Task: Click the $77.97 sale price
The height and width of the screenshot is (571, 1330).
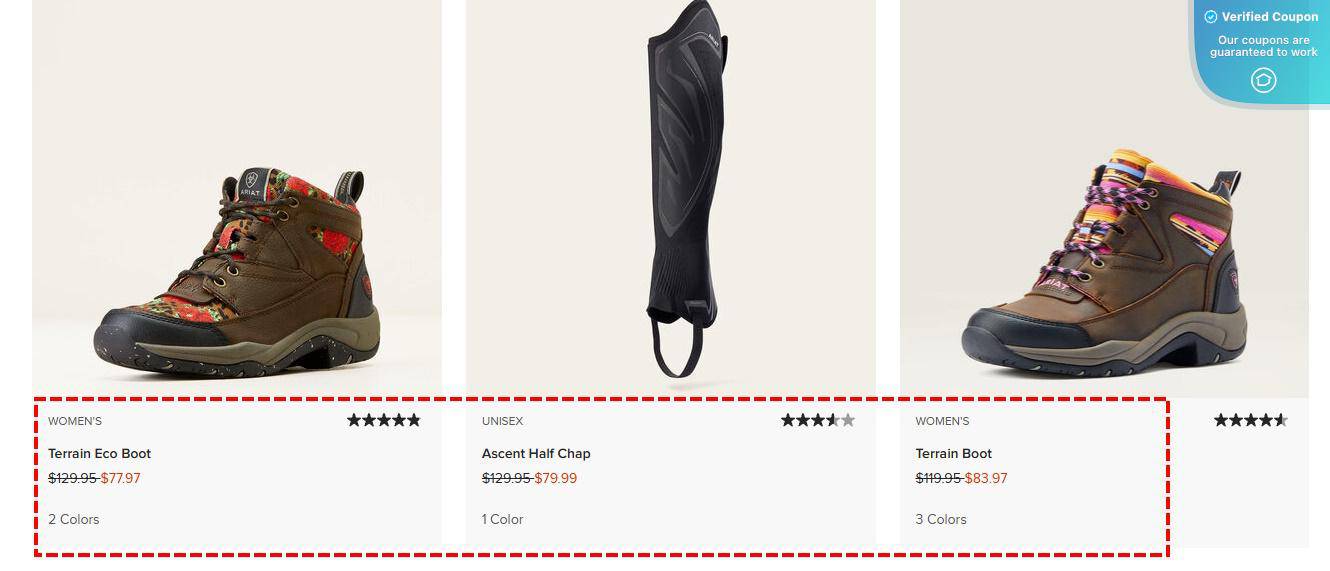Action: [121, 478]
